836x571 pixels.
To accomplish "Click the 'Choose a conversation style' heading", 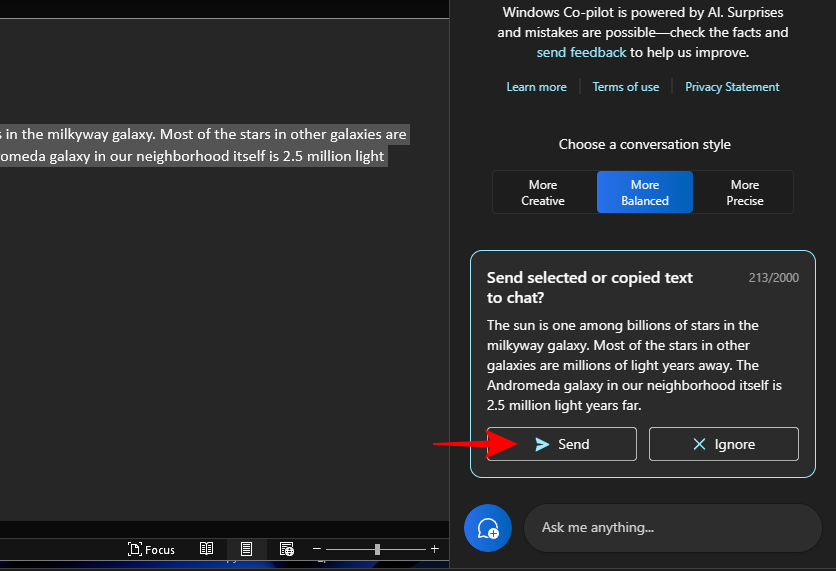I will (x=645, y=144).
